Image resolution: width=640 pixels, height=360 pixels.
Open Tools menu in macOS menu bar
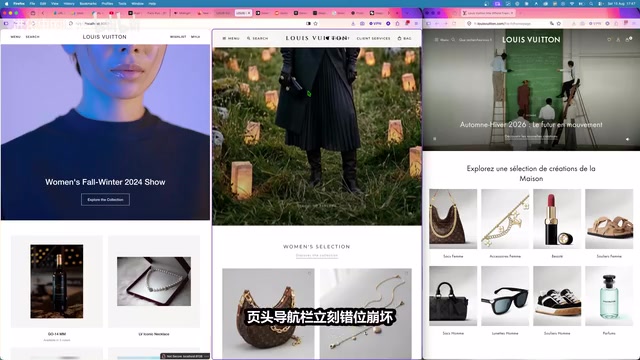coord(122,3)
